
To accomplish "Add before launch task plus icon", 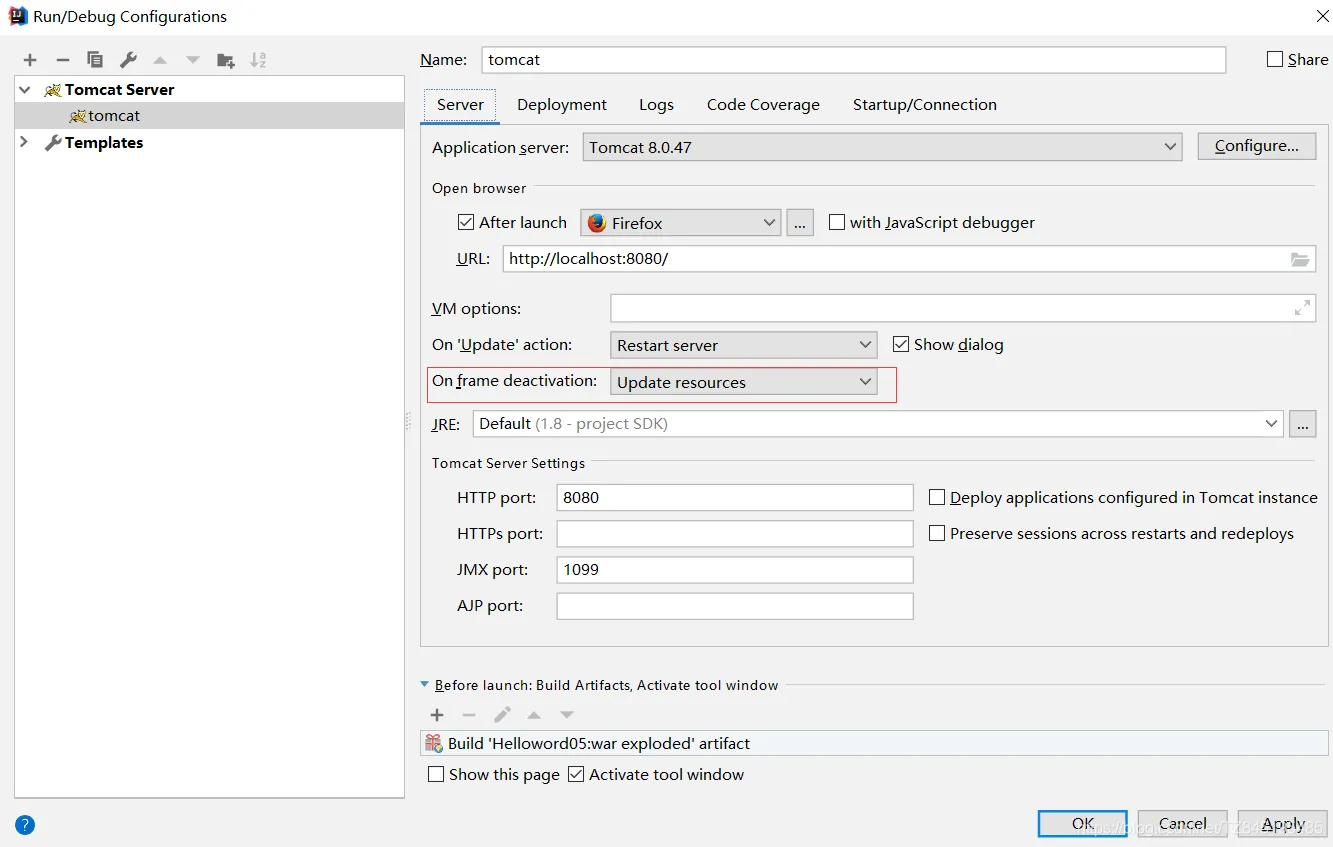I will 437,715.
